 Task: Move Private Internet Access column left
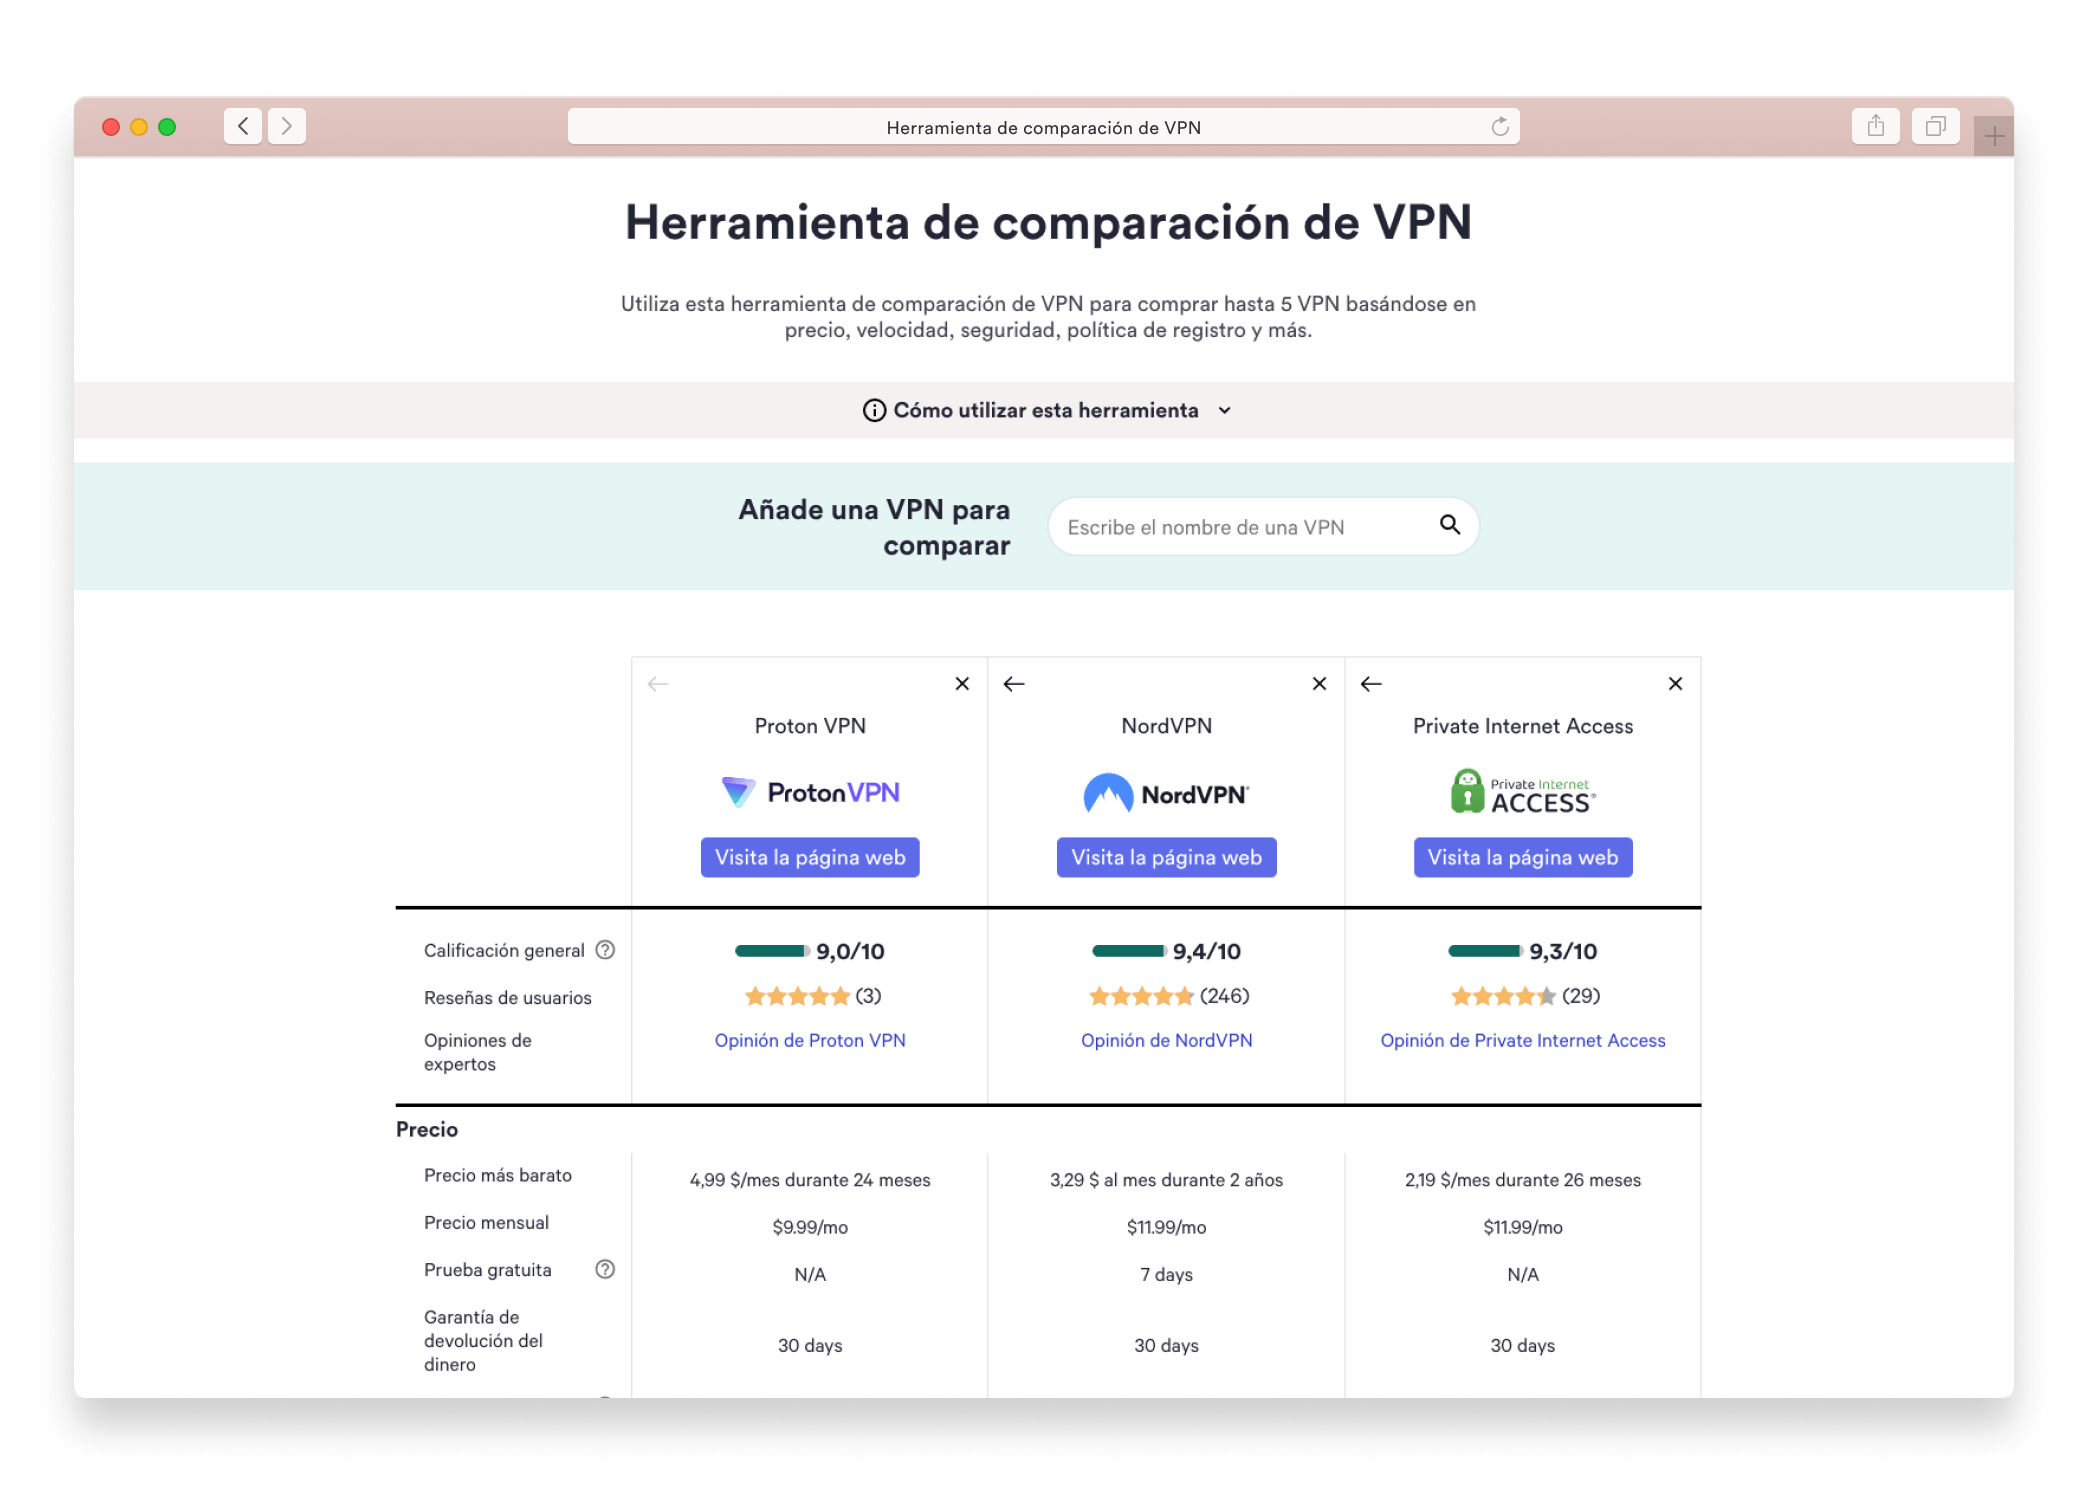pos(1371,684)
